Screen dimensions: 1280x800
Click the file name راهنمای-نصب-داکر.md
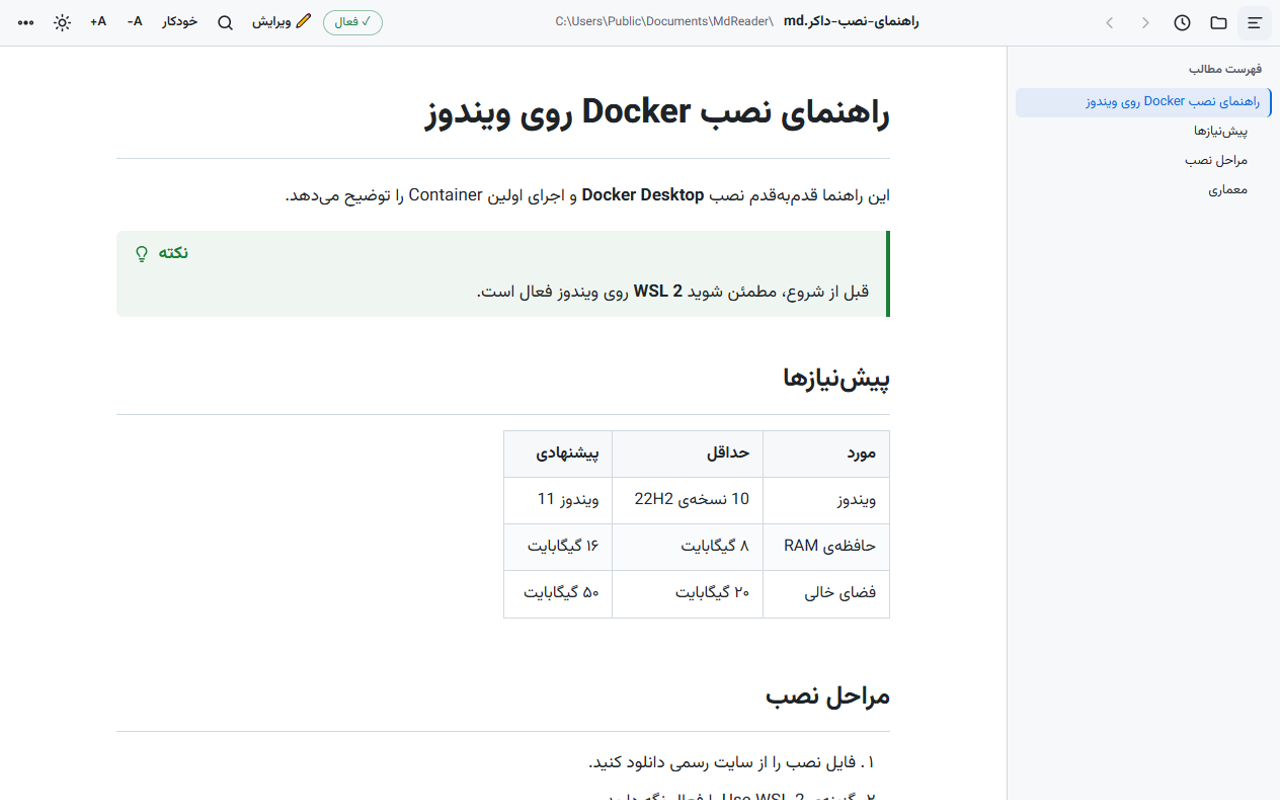[x=851, y=22]
